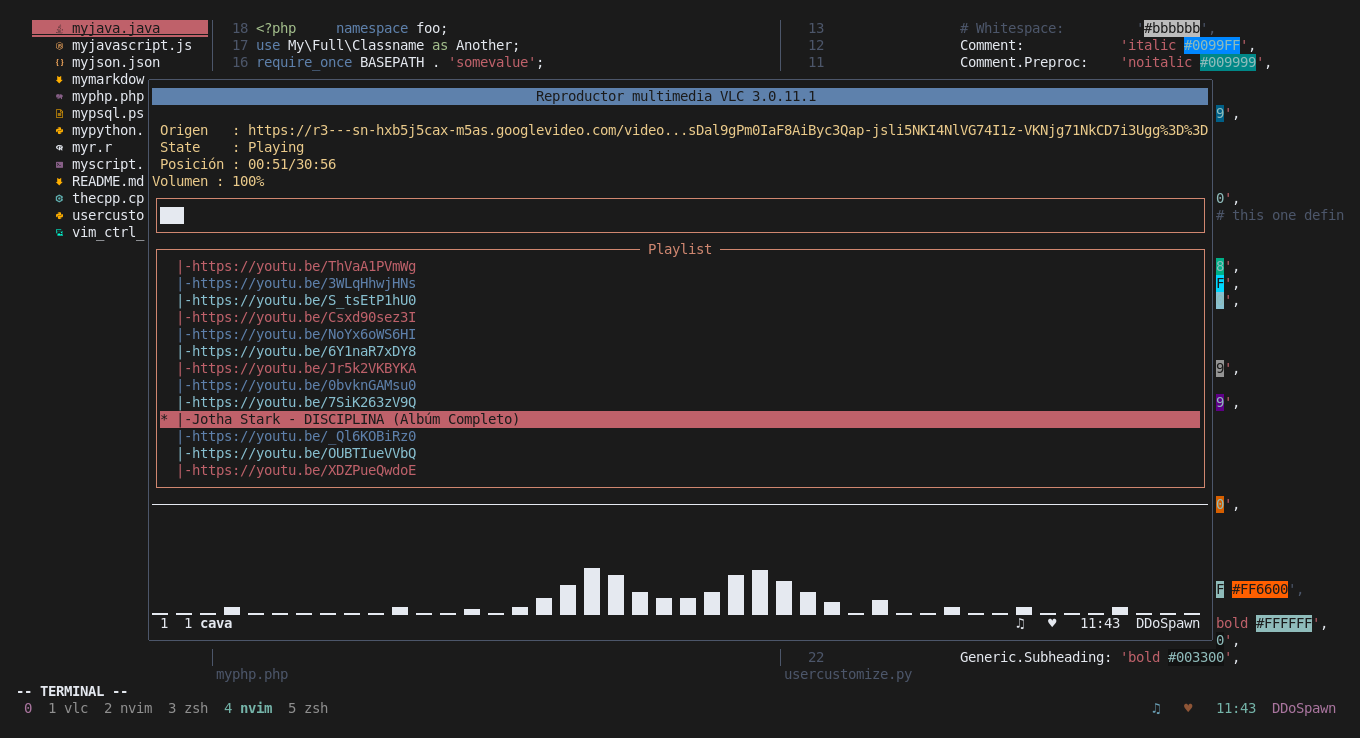Image resolution: width=1360 pixels, height=738 pixels.
Task: Click the C++ icon beside thecpp.cp
Action: (59, 198)
